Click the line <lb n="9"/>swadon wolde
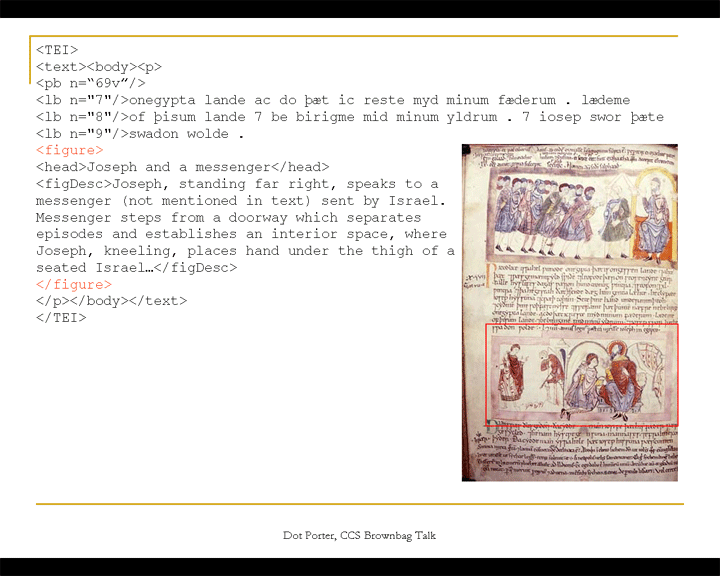Image resolution: width=720 pixels, height=576 pixels. tap(140, 134)
